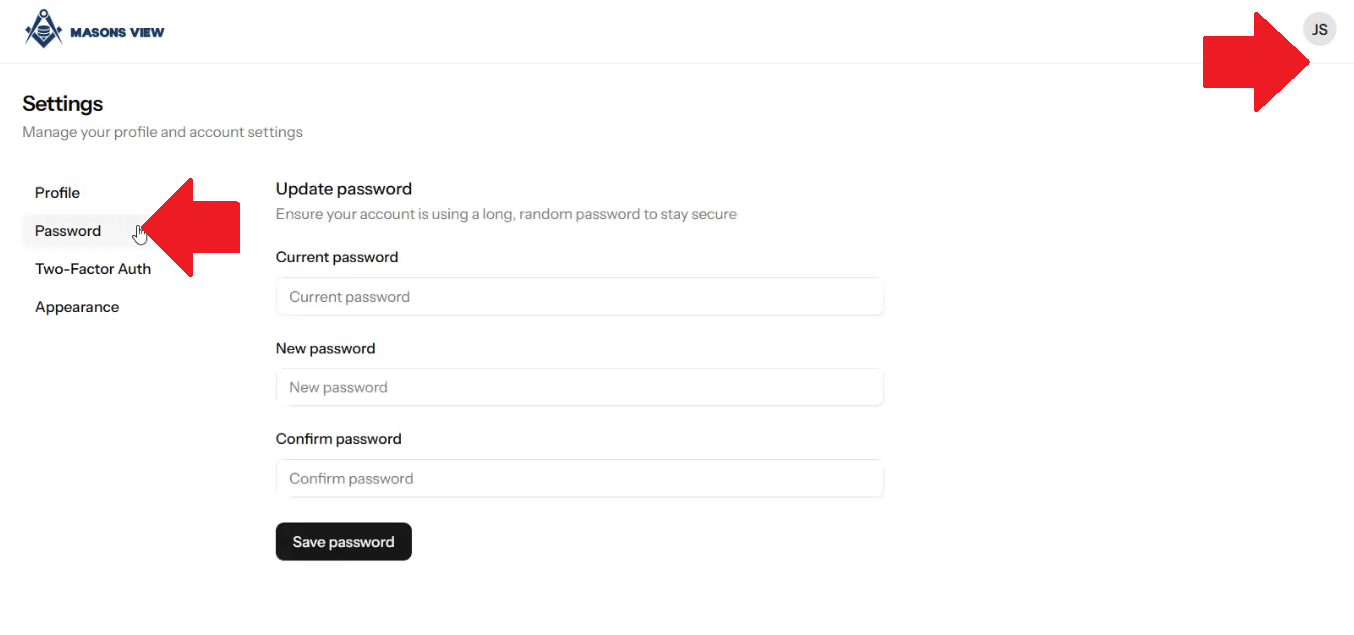Image resolution: width=1354 pixels, height=635 pixels.
Task: Click the 'Manage your profile and account settings' subtitle
Action: [x=162, y=132]
